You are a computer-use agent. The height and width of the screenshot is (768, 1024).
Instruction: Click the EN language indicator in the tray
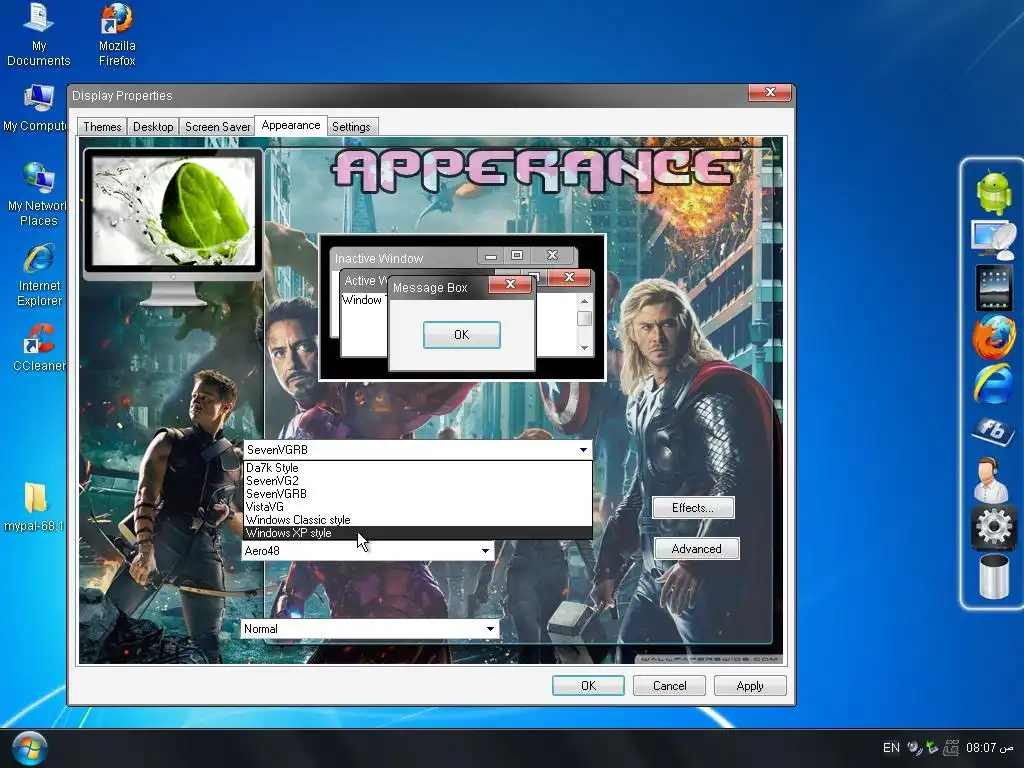(x=891, y=748)
